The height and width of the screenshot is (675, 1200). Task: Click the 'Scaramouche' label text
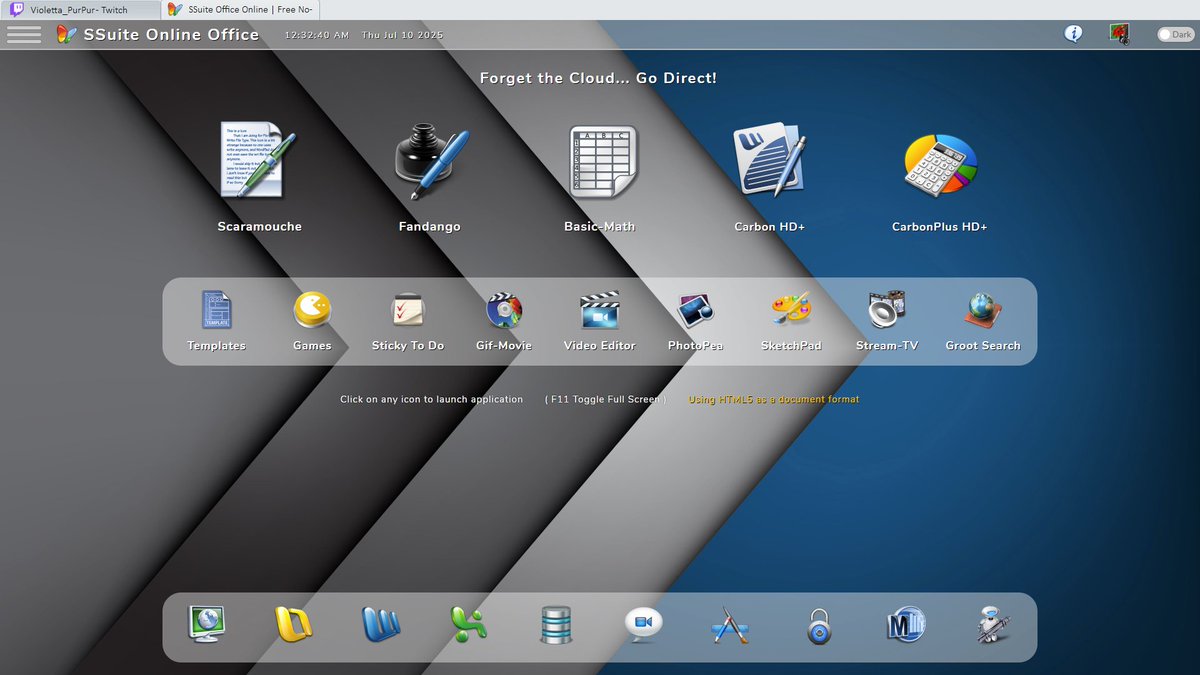(x=259, y=227)
